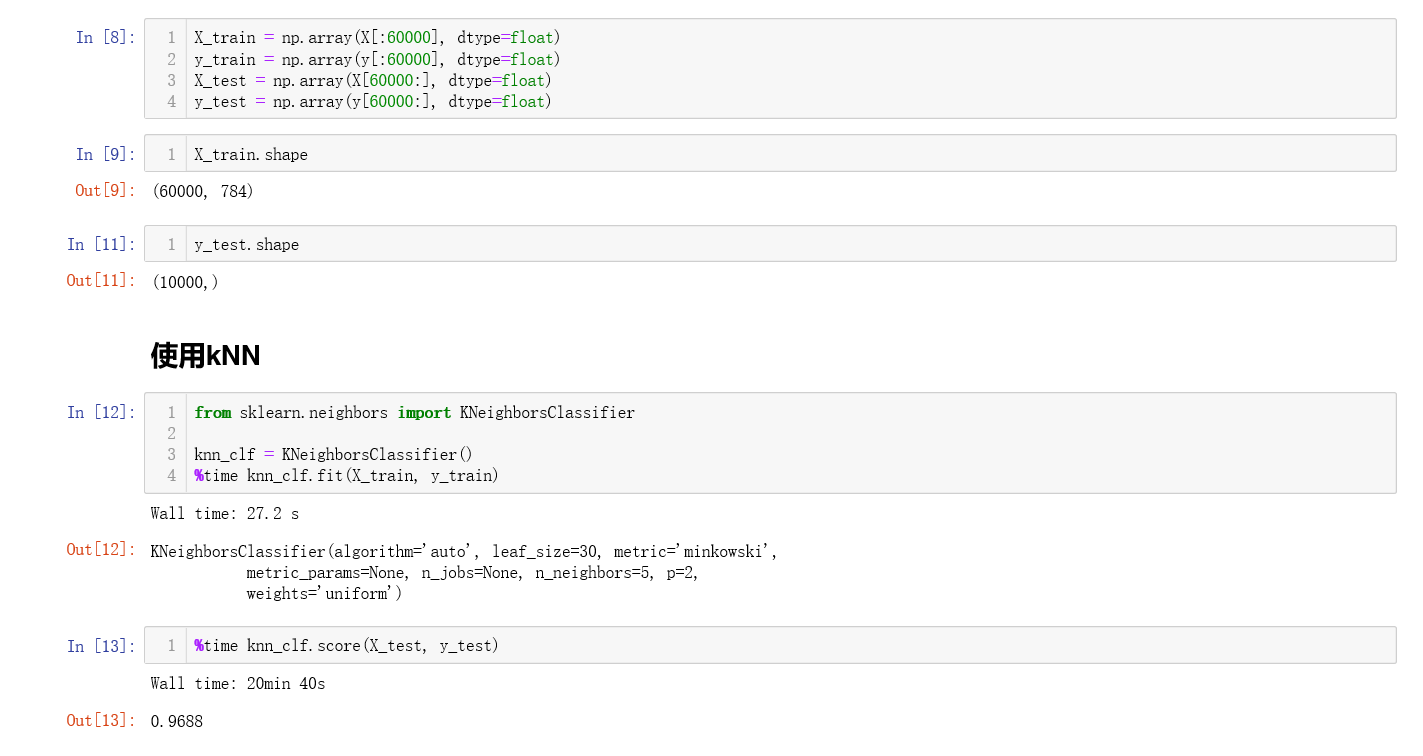Viewport: 1423px width, 756px height.
Task: Click the 0.9688 score output
Action: click(x=177, y=721)
